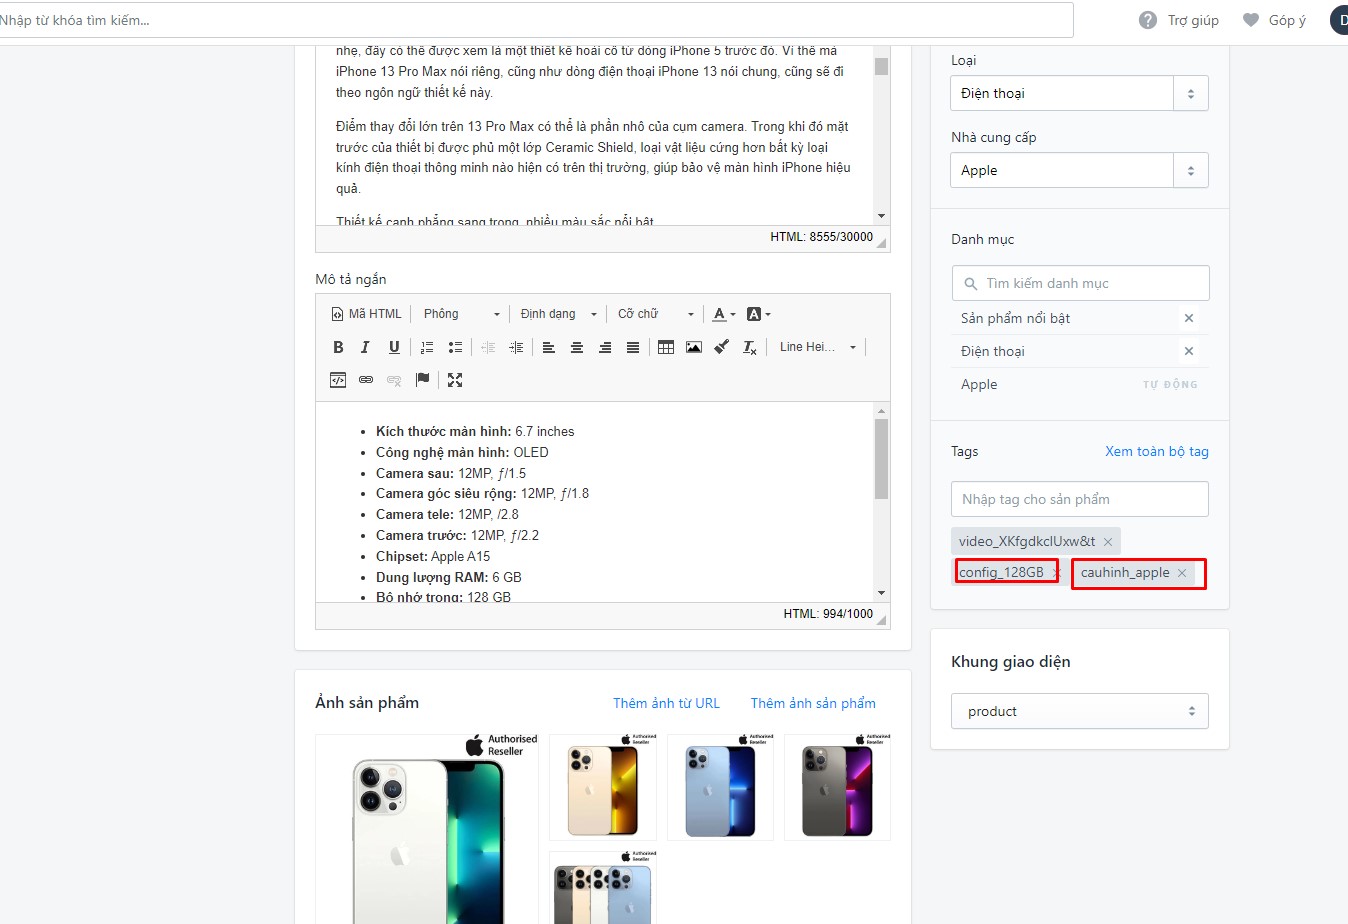Focus the Nhập tag cho sản phẩm field
This screenshot has width=1348, height=924.
click(x=1080, y=499)
